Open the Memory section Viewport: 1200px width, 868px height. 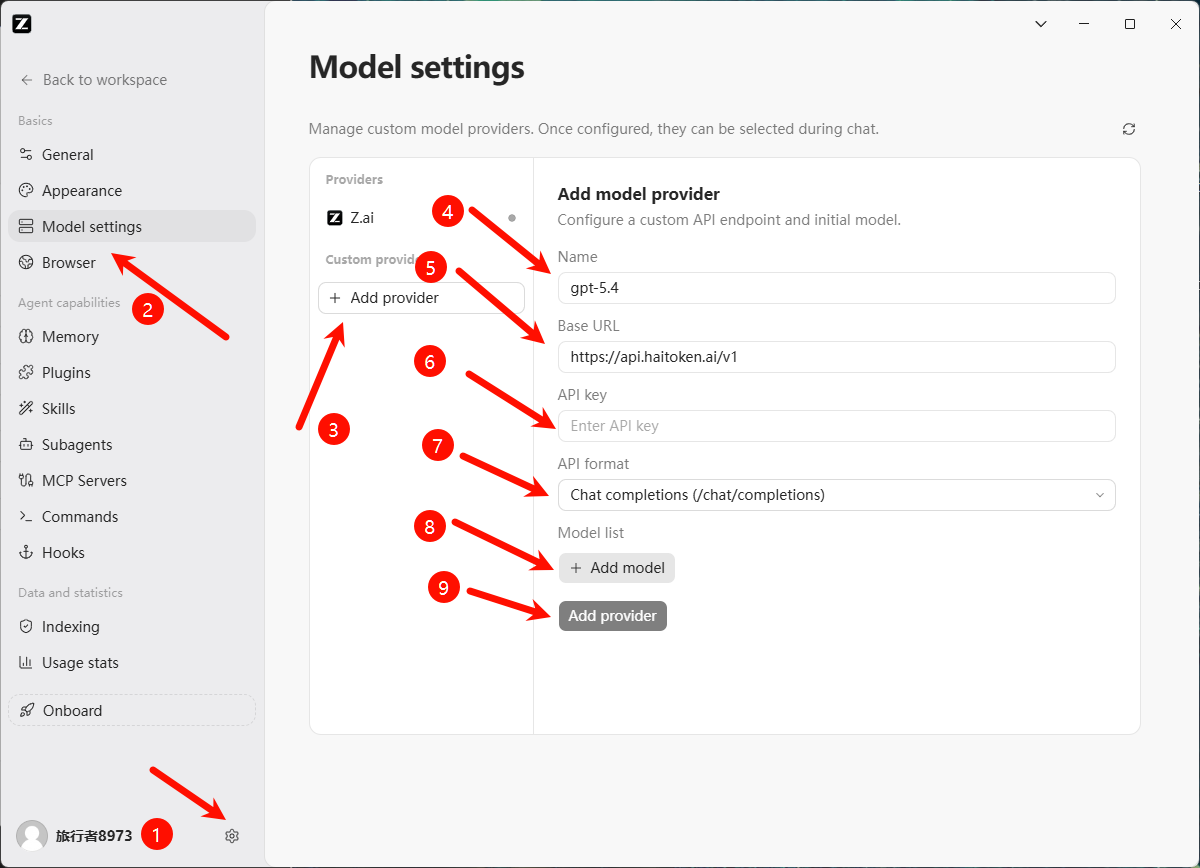[x=132, y=337]
